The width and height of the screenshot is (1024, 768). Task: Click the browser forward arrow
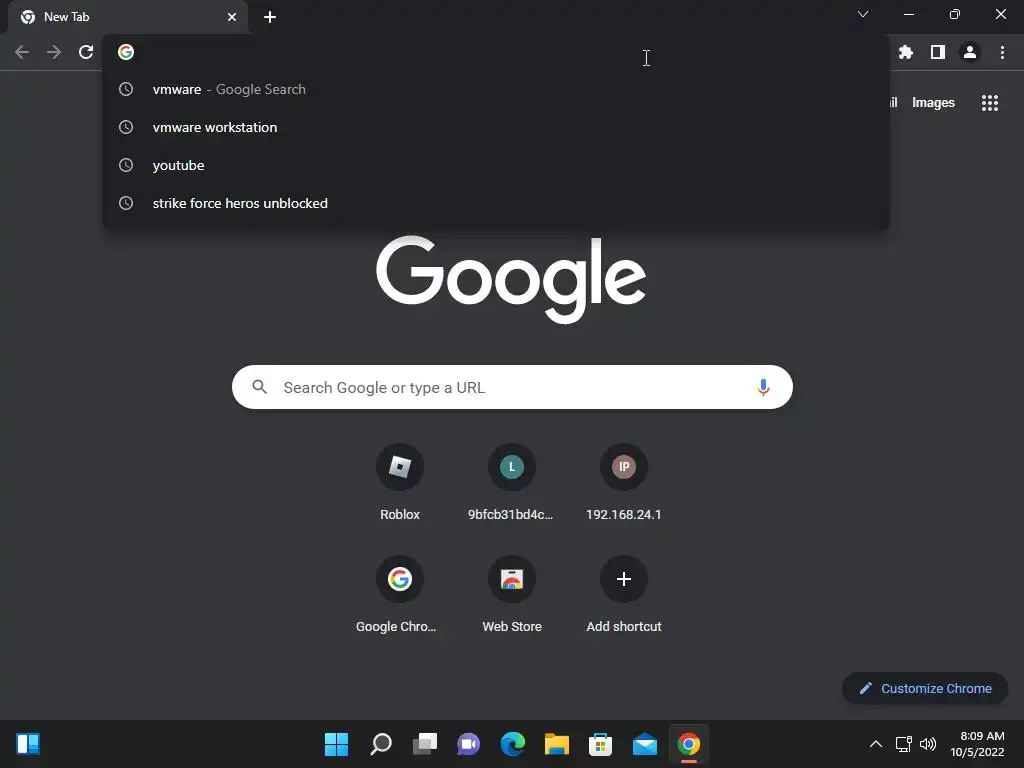[x=54, y=52]
